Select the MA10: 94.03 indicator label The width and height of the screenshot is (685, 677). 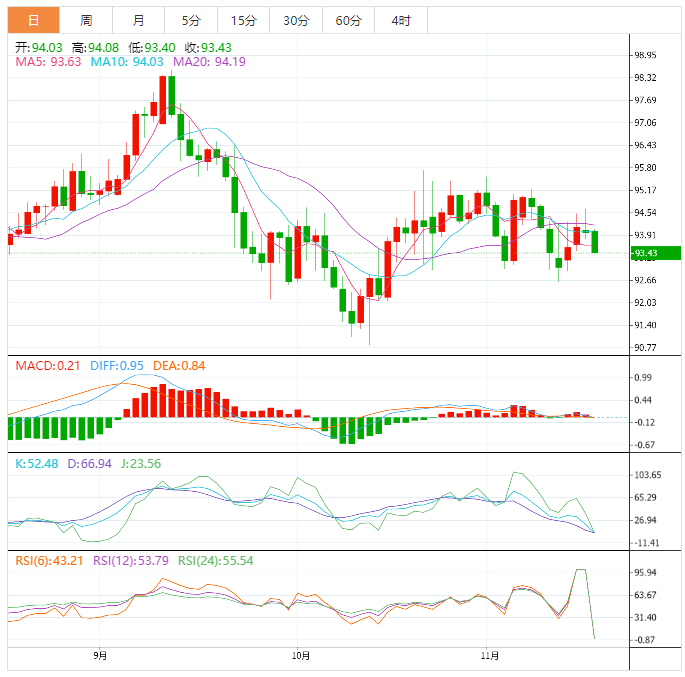point(127,62)
